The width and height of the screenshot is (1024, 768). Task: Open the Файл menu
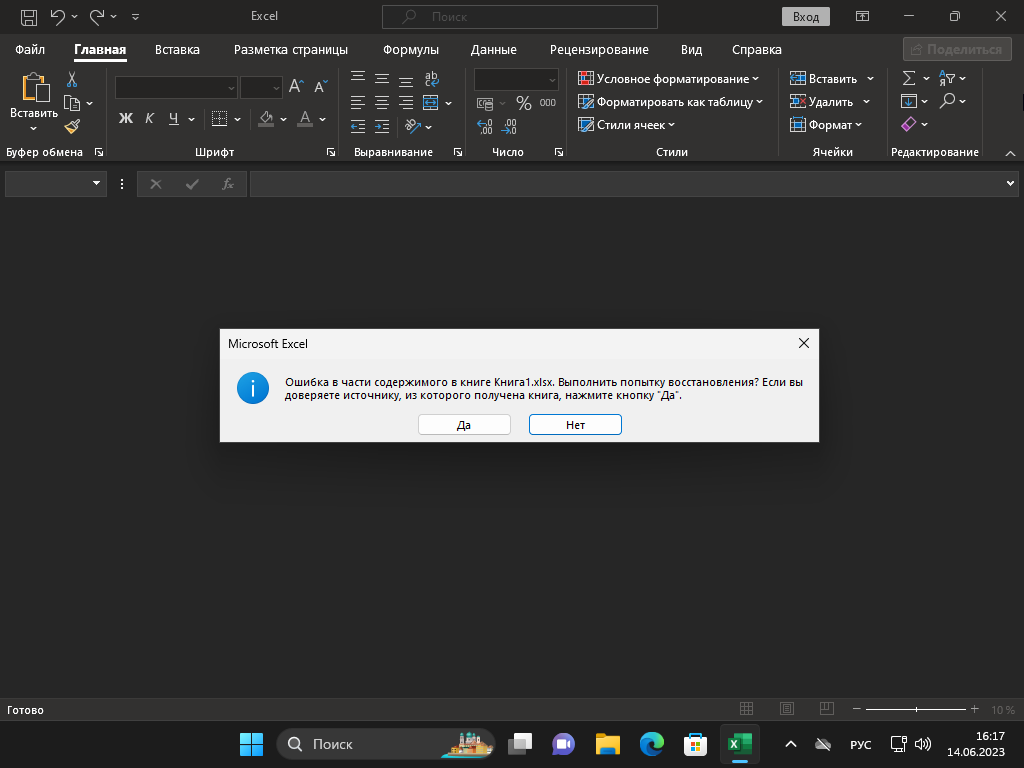pos(30,50)
